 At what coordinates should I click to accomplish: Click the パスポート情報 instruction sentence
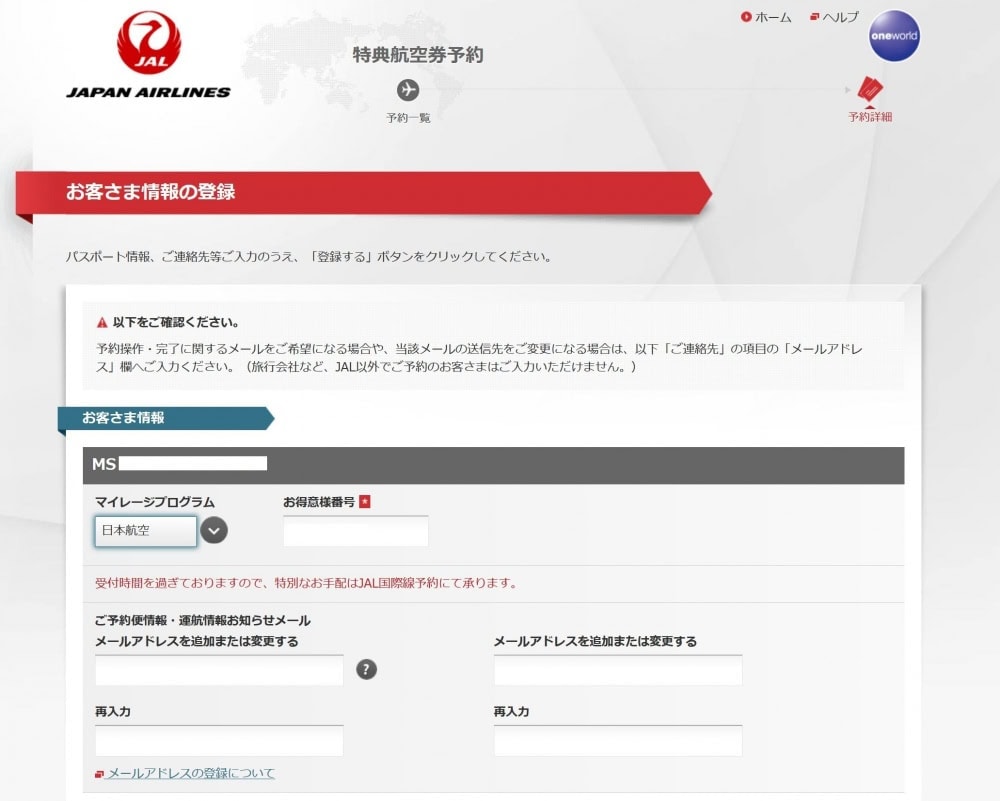coord(309,256)
